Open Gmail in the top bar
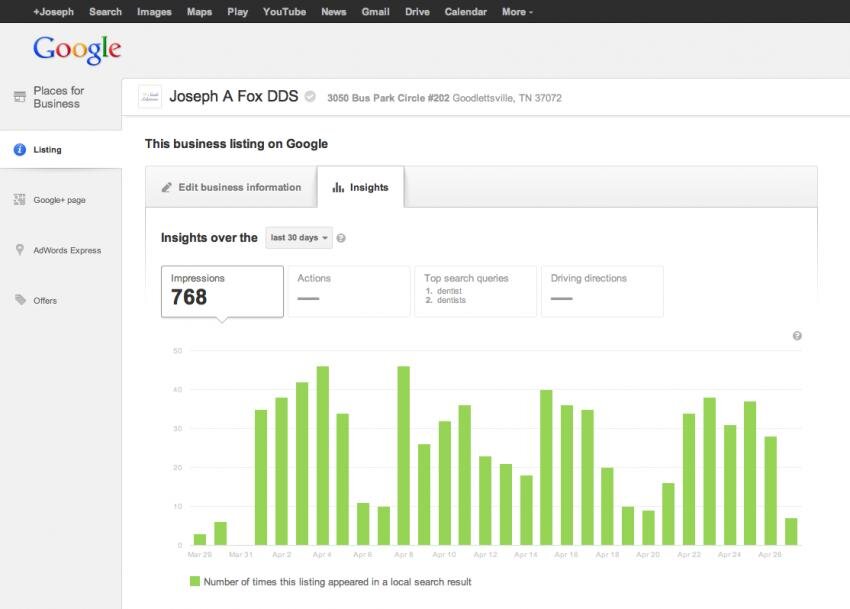This screenshot has height=609, width=850. click(375, 11)
